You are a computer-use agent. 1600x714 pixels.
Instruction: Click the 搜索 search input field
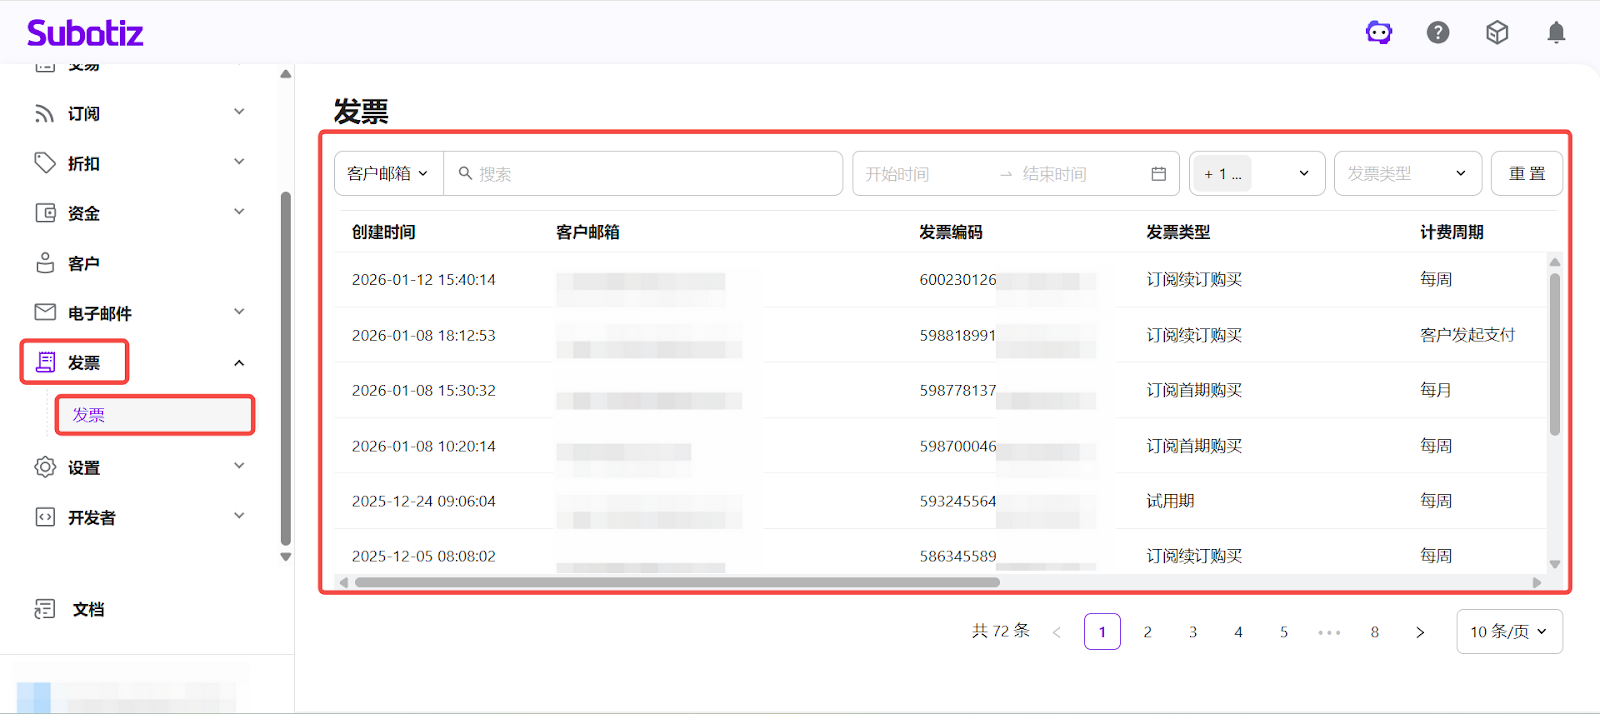click(650, 174)
